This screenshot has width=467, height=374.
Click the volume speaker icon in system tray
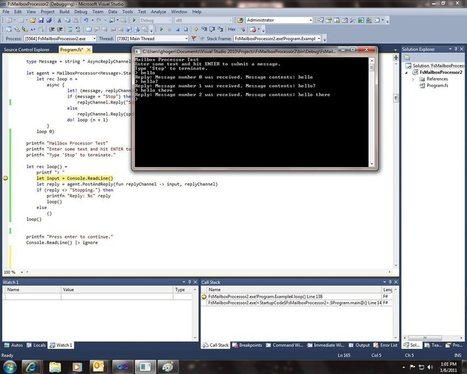[x=430, y=367]
